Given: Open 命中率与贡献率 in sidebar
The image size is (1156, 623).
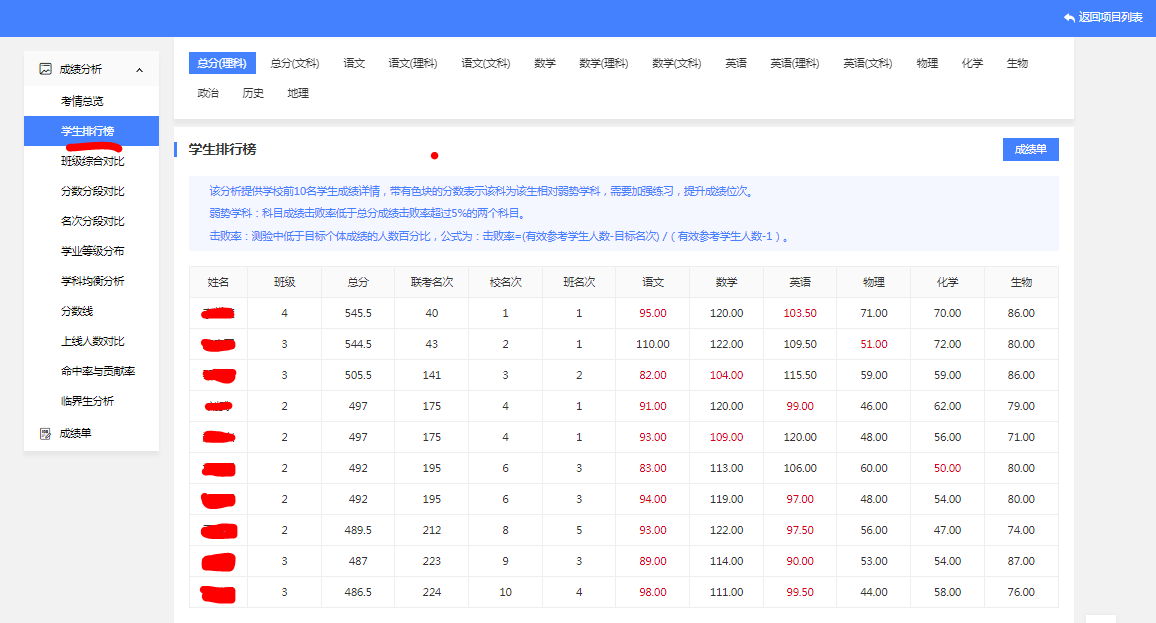Looking at the screenshot, I should tap(98, 371).
